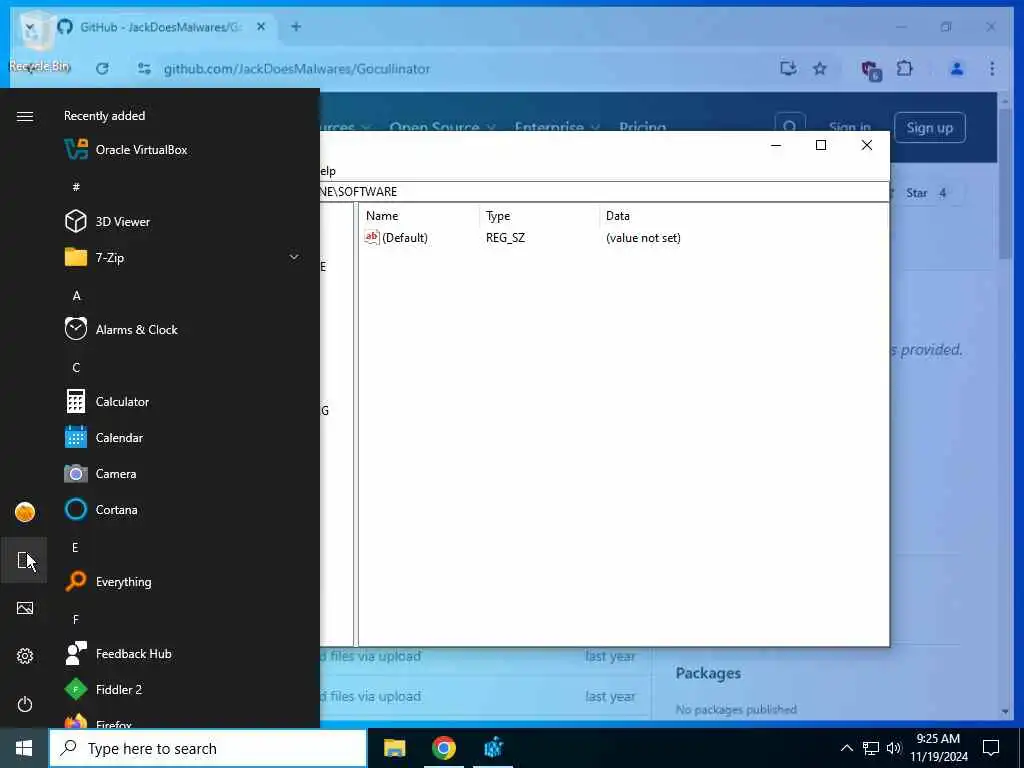This screenshot has width=1024, height=768.
Task: Close the GitHub browser tab
Action: (x=261, y=27)
